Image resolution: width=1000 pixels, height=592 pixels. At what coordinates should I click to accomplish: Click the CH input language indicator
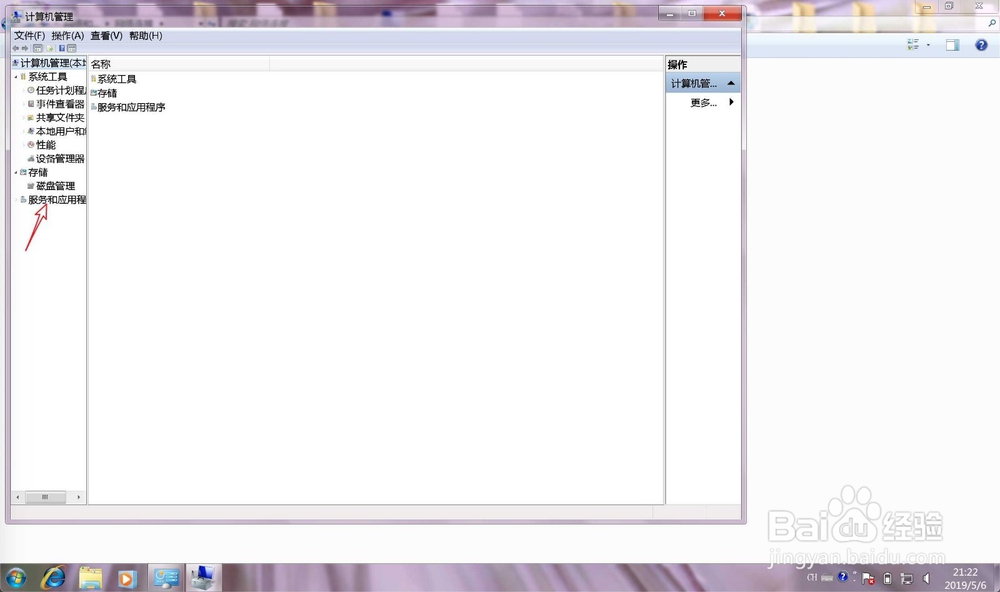[x=812, y=577]
